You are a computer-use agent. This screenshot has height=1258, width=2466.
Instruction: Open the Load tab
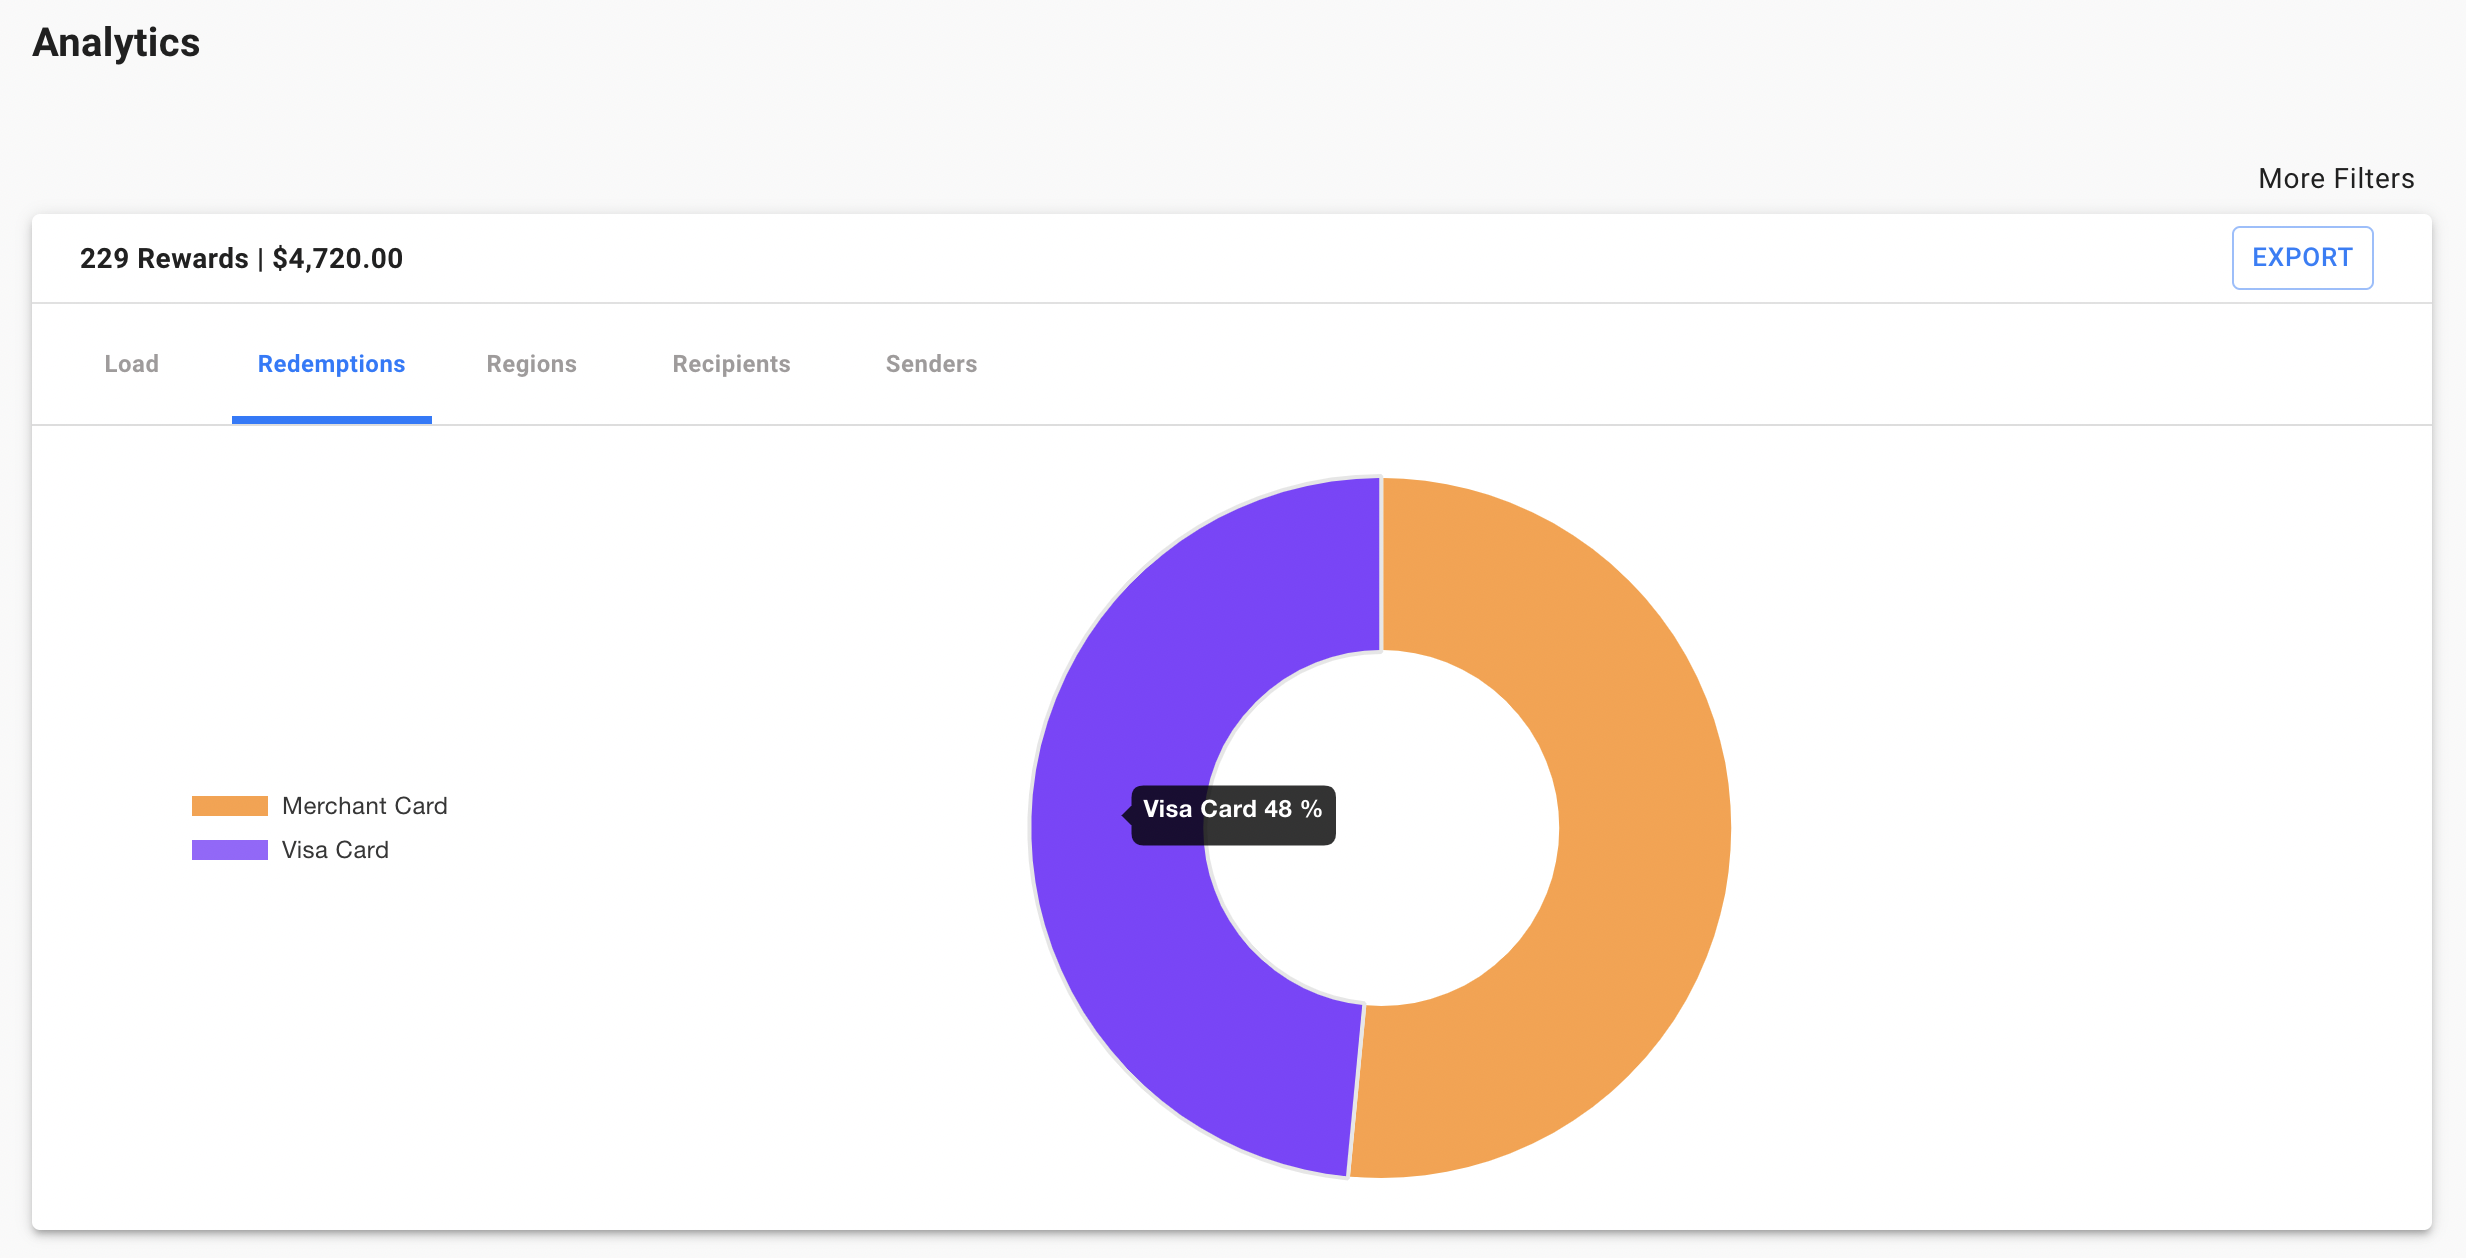click(131, 364)
